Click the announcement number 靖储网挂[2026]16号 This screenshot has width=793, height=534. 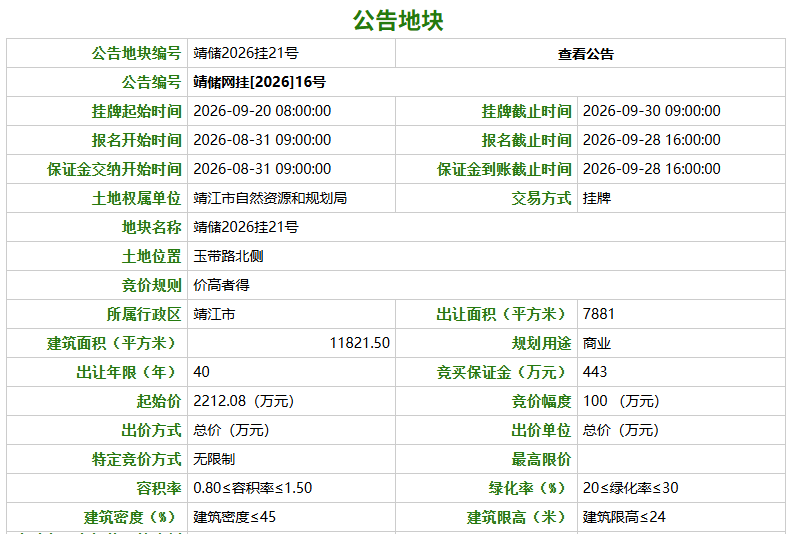coord(259,82)
